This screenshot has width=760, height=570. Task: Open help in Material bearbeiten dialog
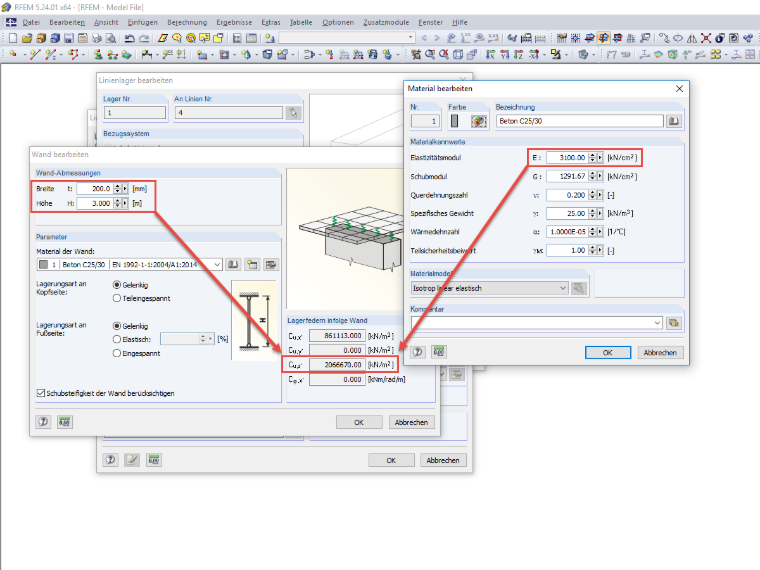point(418,352)
